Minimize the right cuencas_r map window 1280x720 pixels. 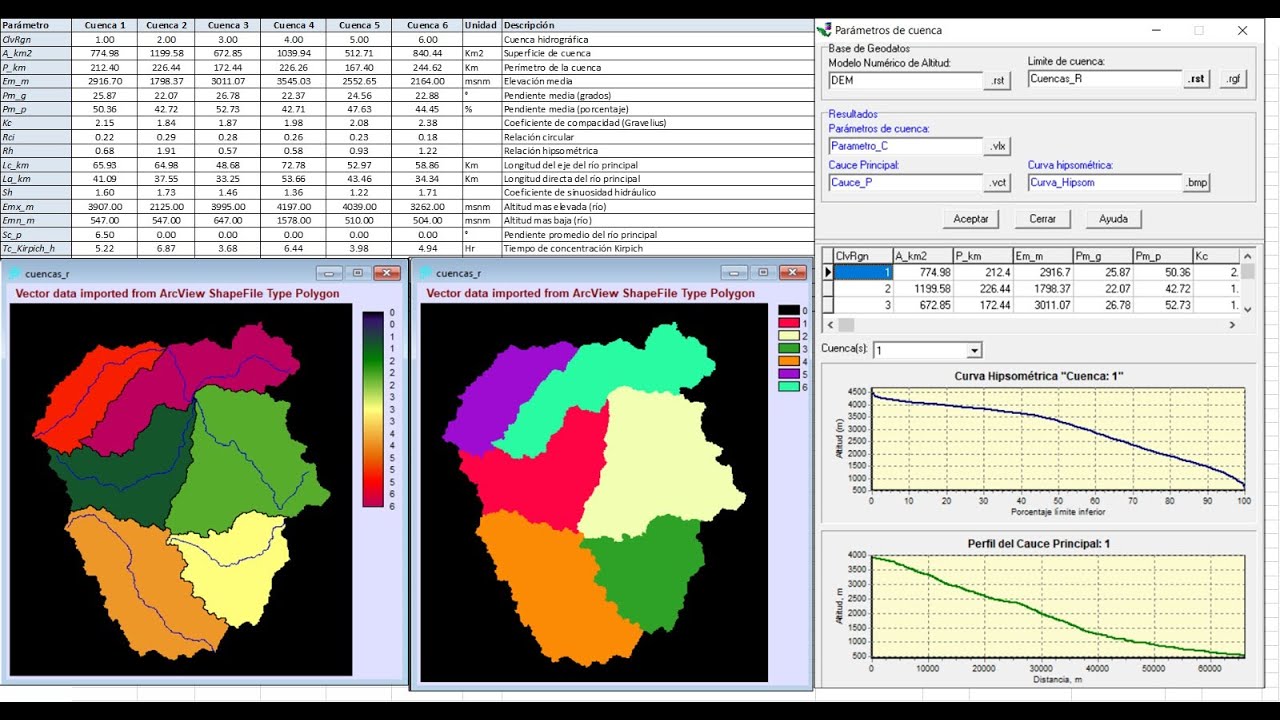tap(735, 272)
